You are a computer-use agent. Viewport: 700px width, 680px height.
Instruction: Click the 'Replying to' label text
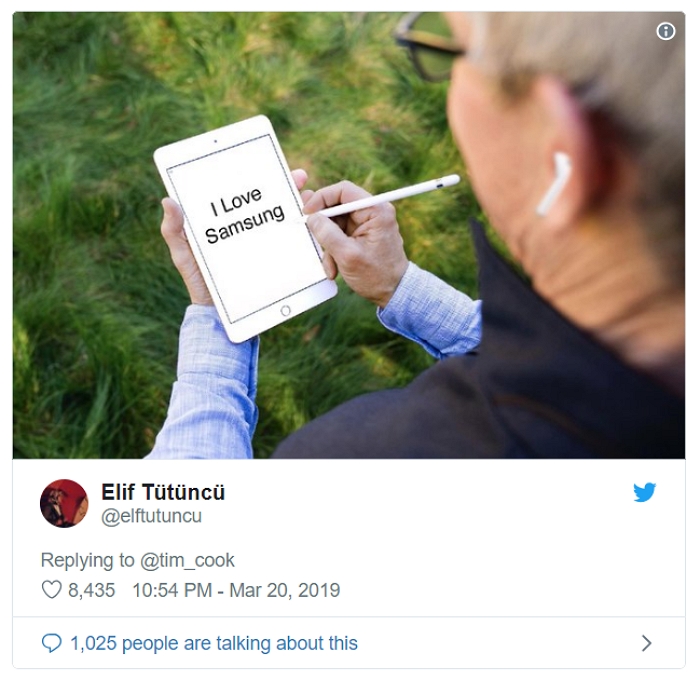pos(88,560)
